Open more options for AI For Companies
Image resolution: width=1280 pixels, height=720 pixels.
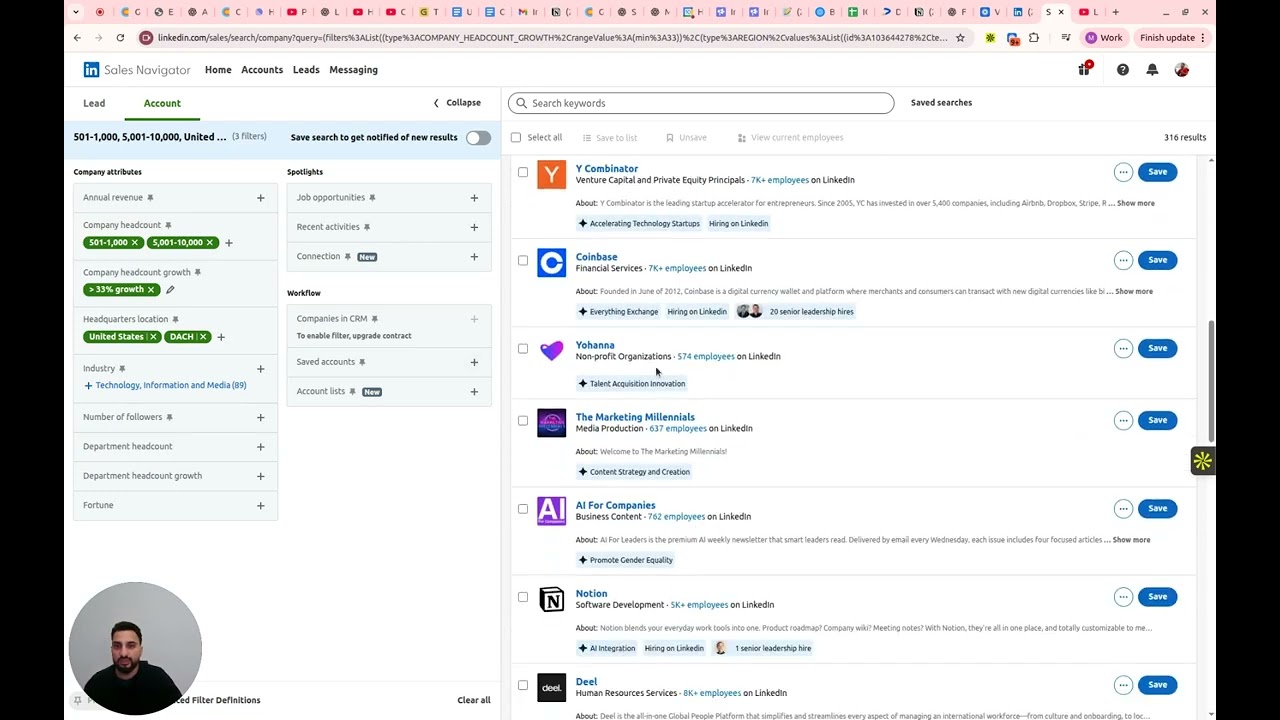1123,508
